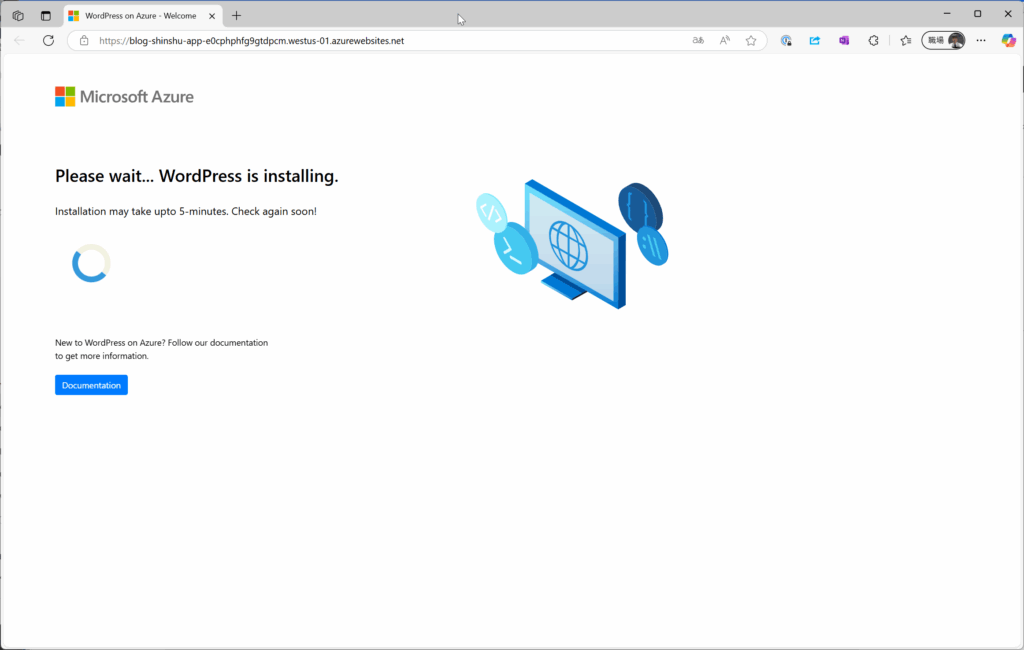The height and width of the screenshot is (650, 1024).
Task: Close the browser window
Action: pos(1008,14)
